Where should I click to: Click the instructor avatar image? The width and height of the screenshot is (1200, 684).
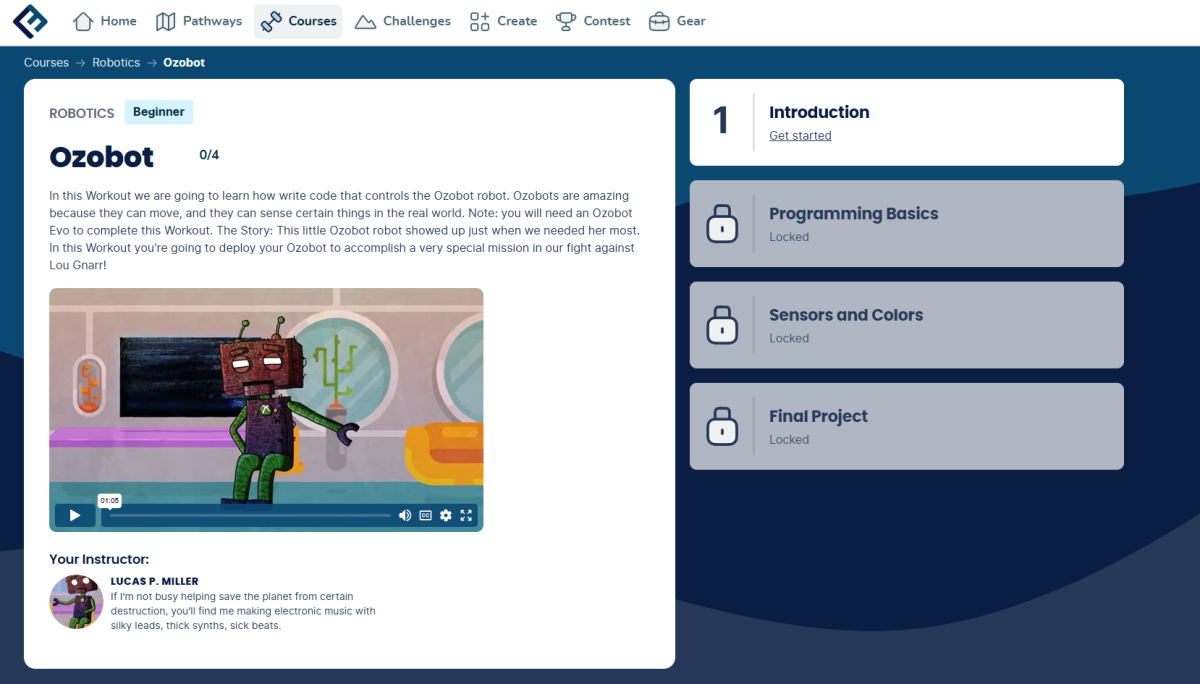[x=76, y=602]
